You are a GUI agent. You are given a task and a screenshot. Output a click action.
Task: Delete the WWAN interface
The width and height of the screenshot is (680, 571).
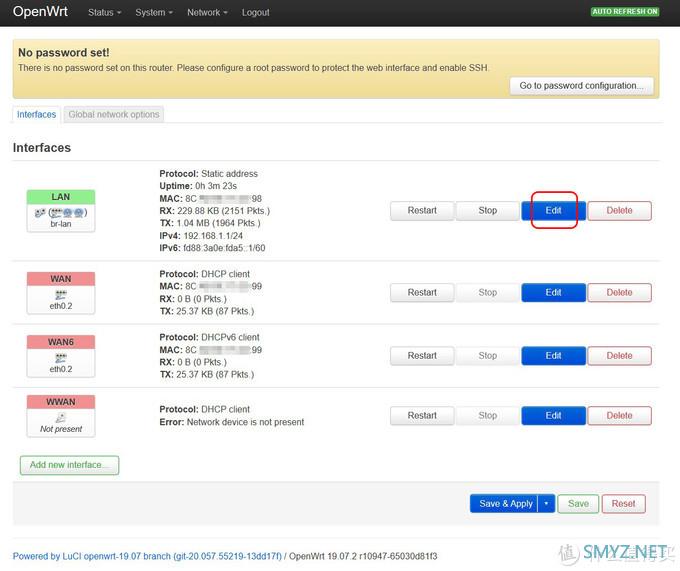619,416
